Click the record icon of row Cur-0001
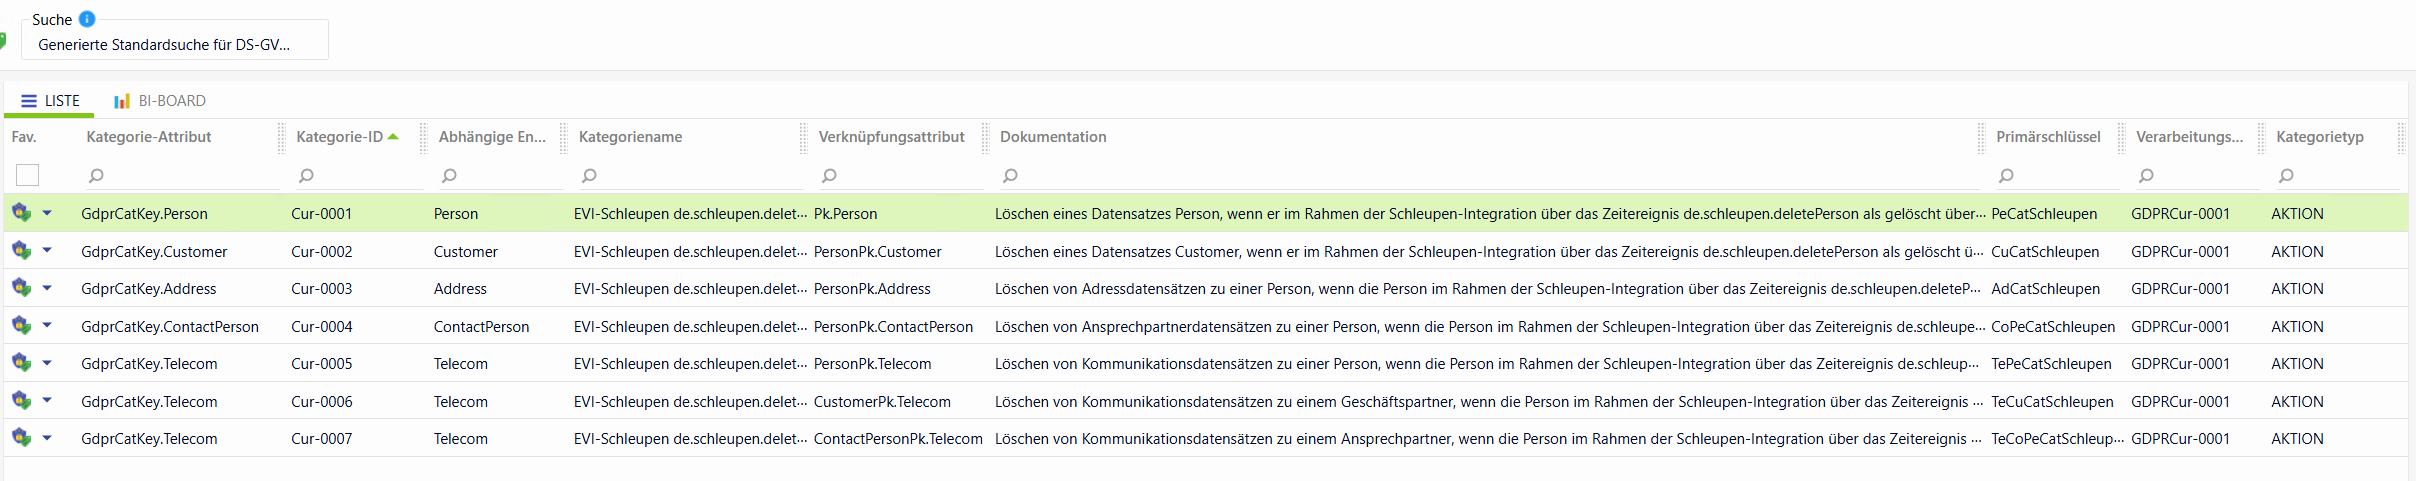This screenshot has width=2416, height=481. [21, 212]
